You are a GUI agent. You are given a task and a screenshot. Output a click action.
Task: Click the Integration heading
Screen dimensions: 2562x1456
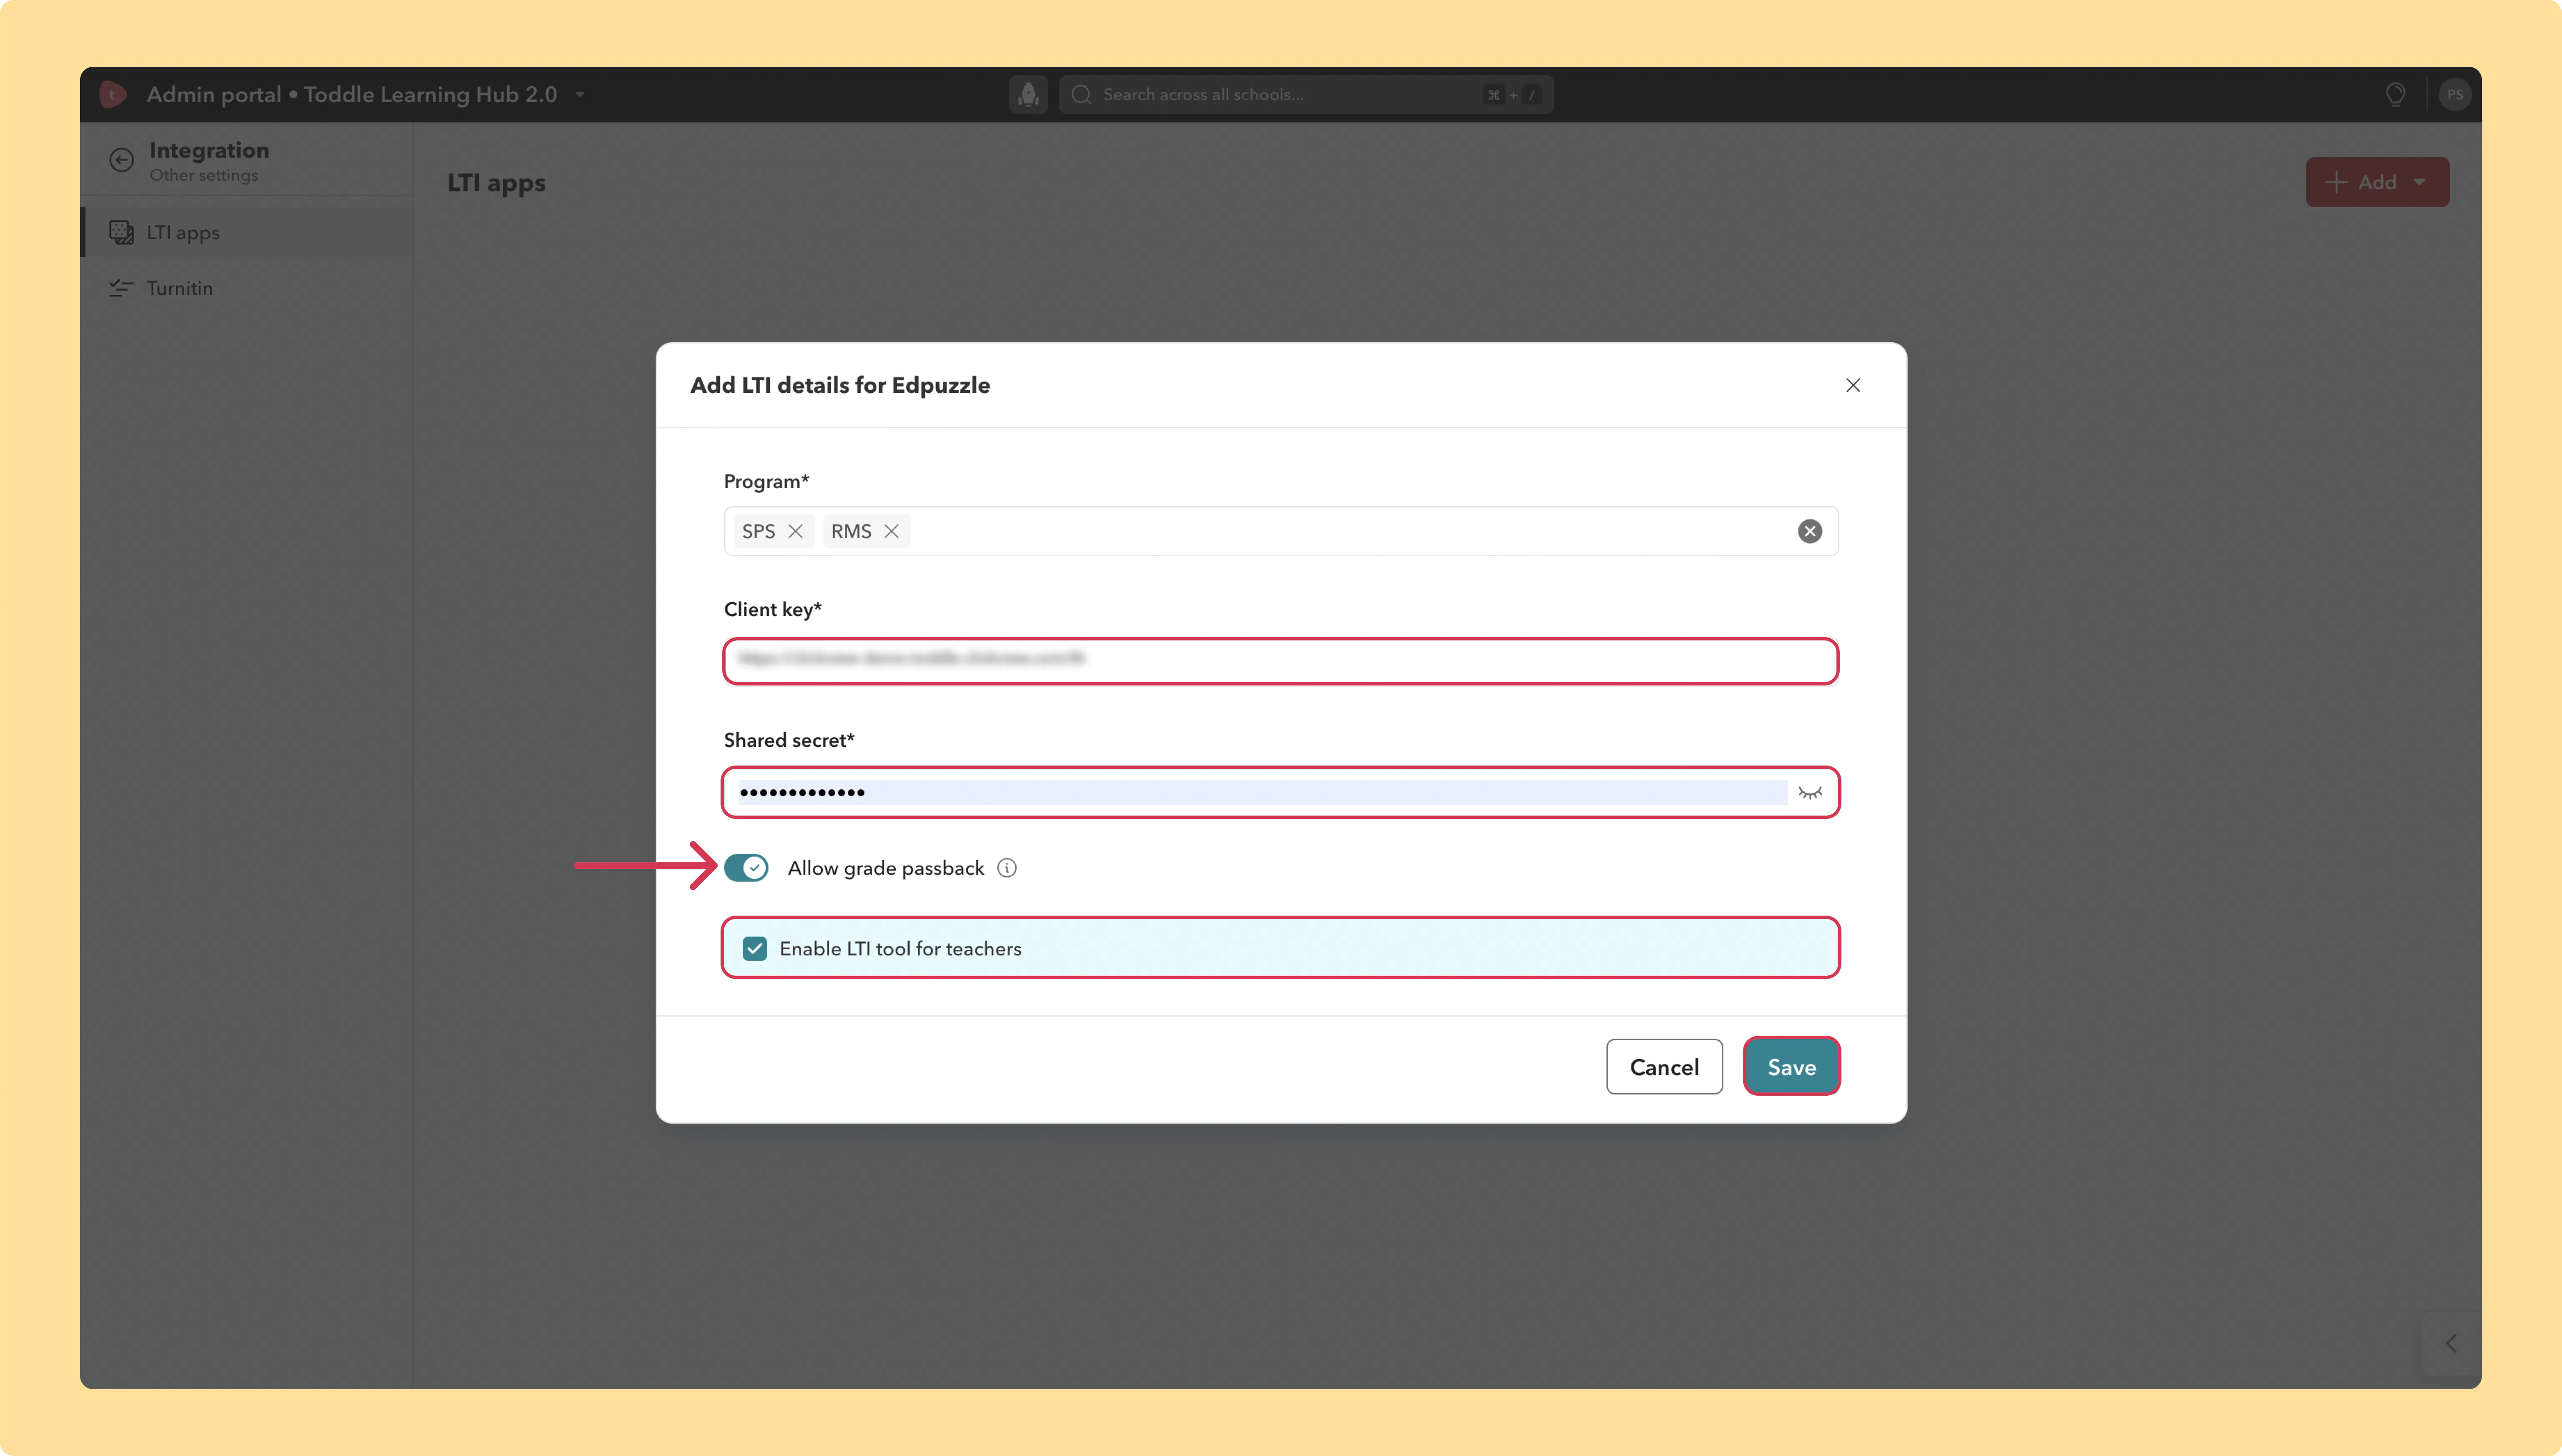pos(209,150)
